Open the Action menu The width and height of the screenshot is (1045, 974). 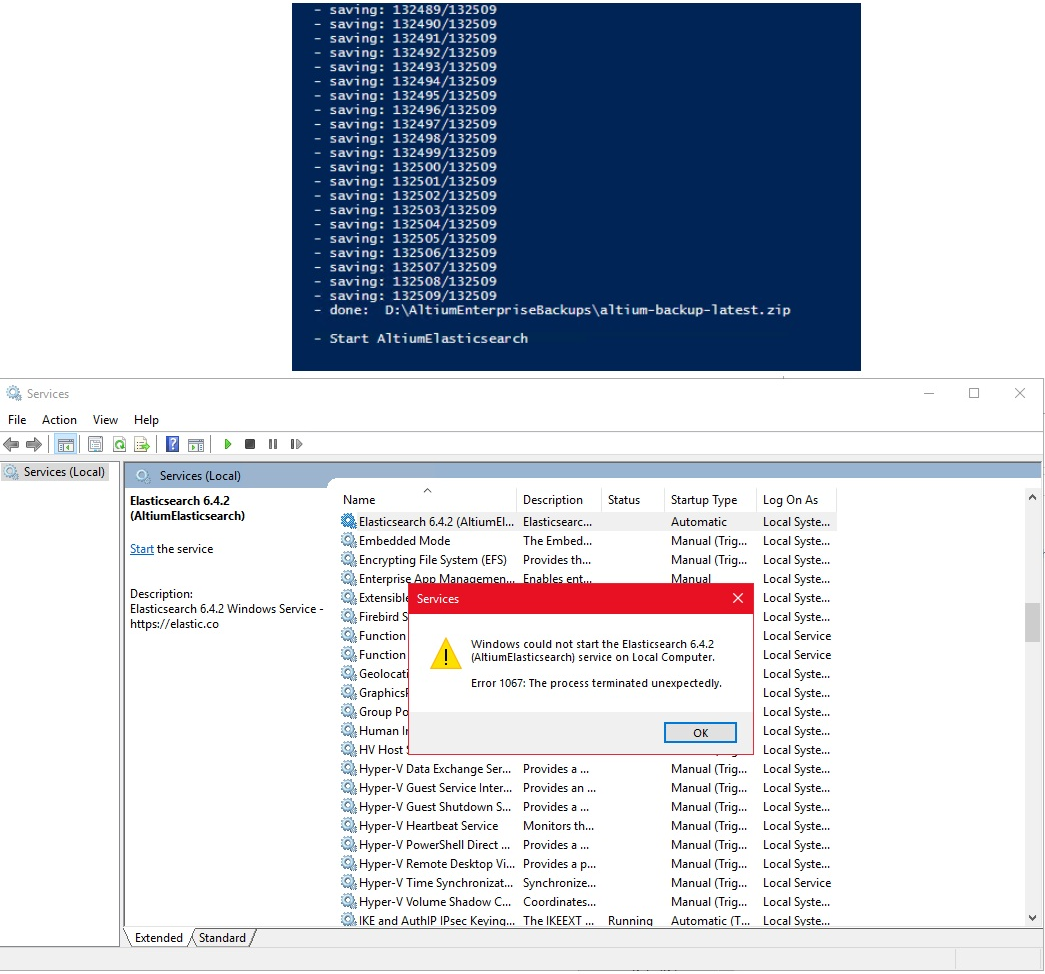59,420
